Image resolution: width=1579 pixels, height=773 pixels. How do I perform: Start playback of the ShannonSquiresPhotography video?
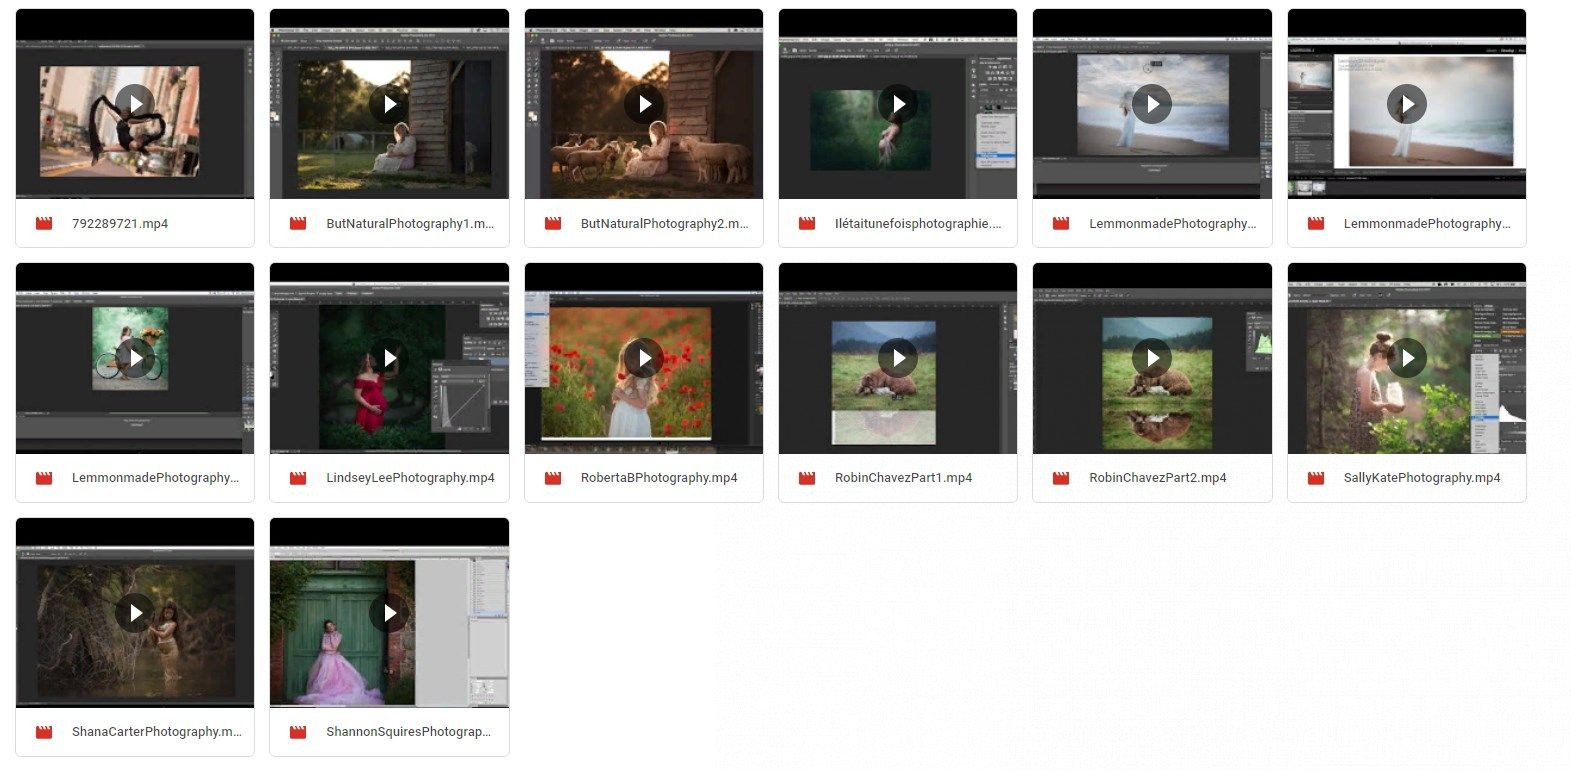389,612
